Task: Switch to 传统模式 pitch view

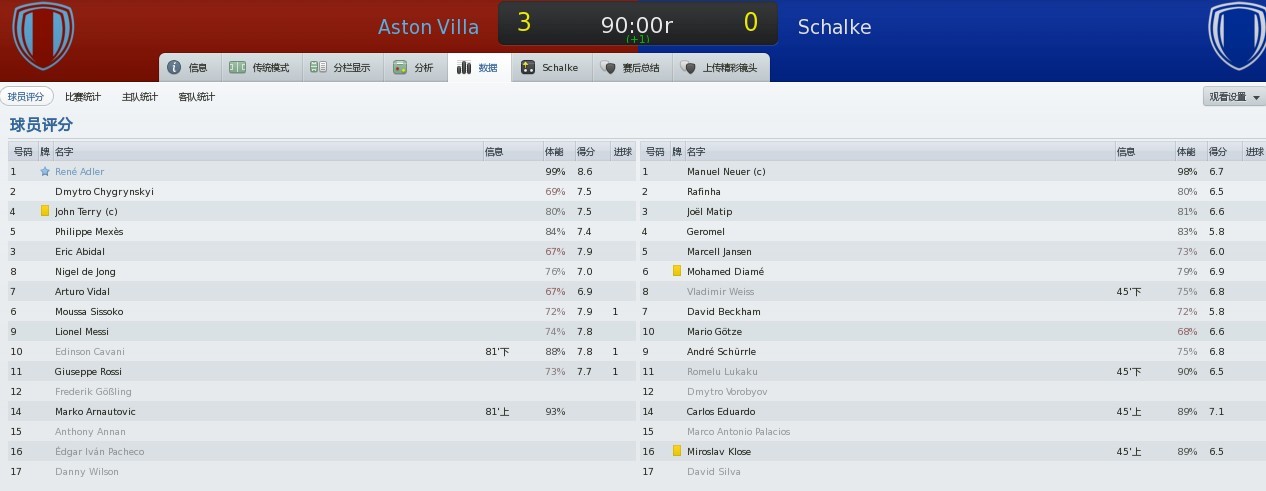Action: 260,68
